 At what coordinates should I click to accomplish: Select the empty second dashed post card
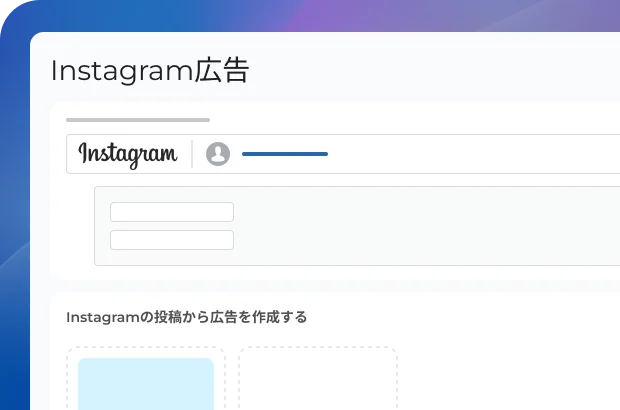pyautogui.click(x=318, y=378)
